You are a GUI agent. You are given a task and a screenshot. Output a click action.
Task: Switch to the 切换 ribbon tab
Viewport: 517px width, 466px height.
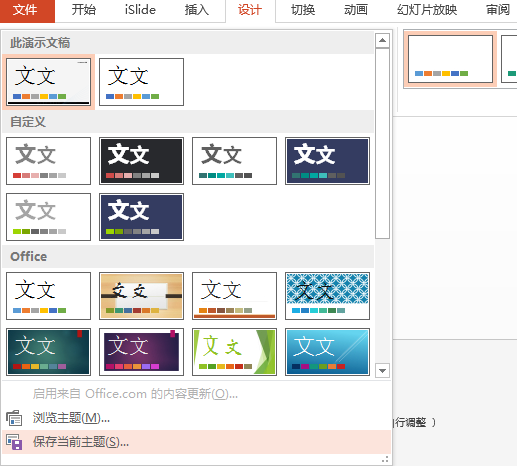pos(303,10)
